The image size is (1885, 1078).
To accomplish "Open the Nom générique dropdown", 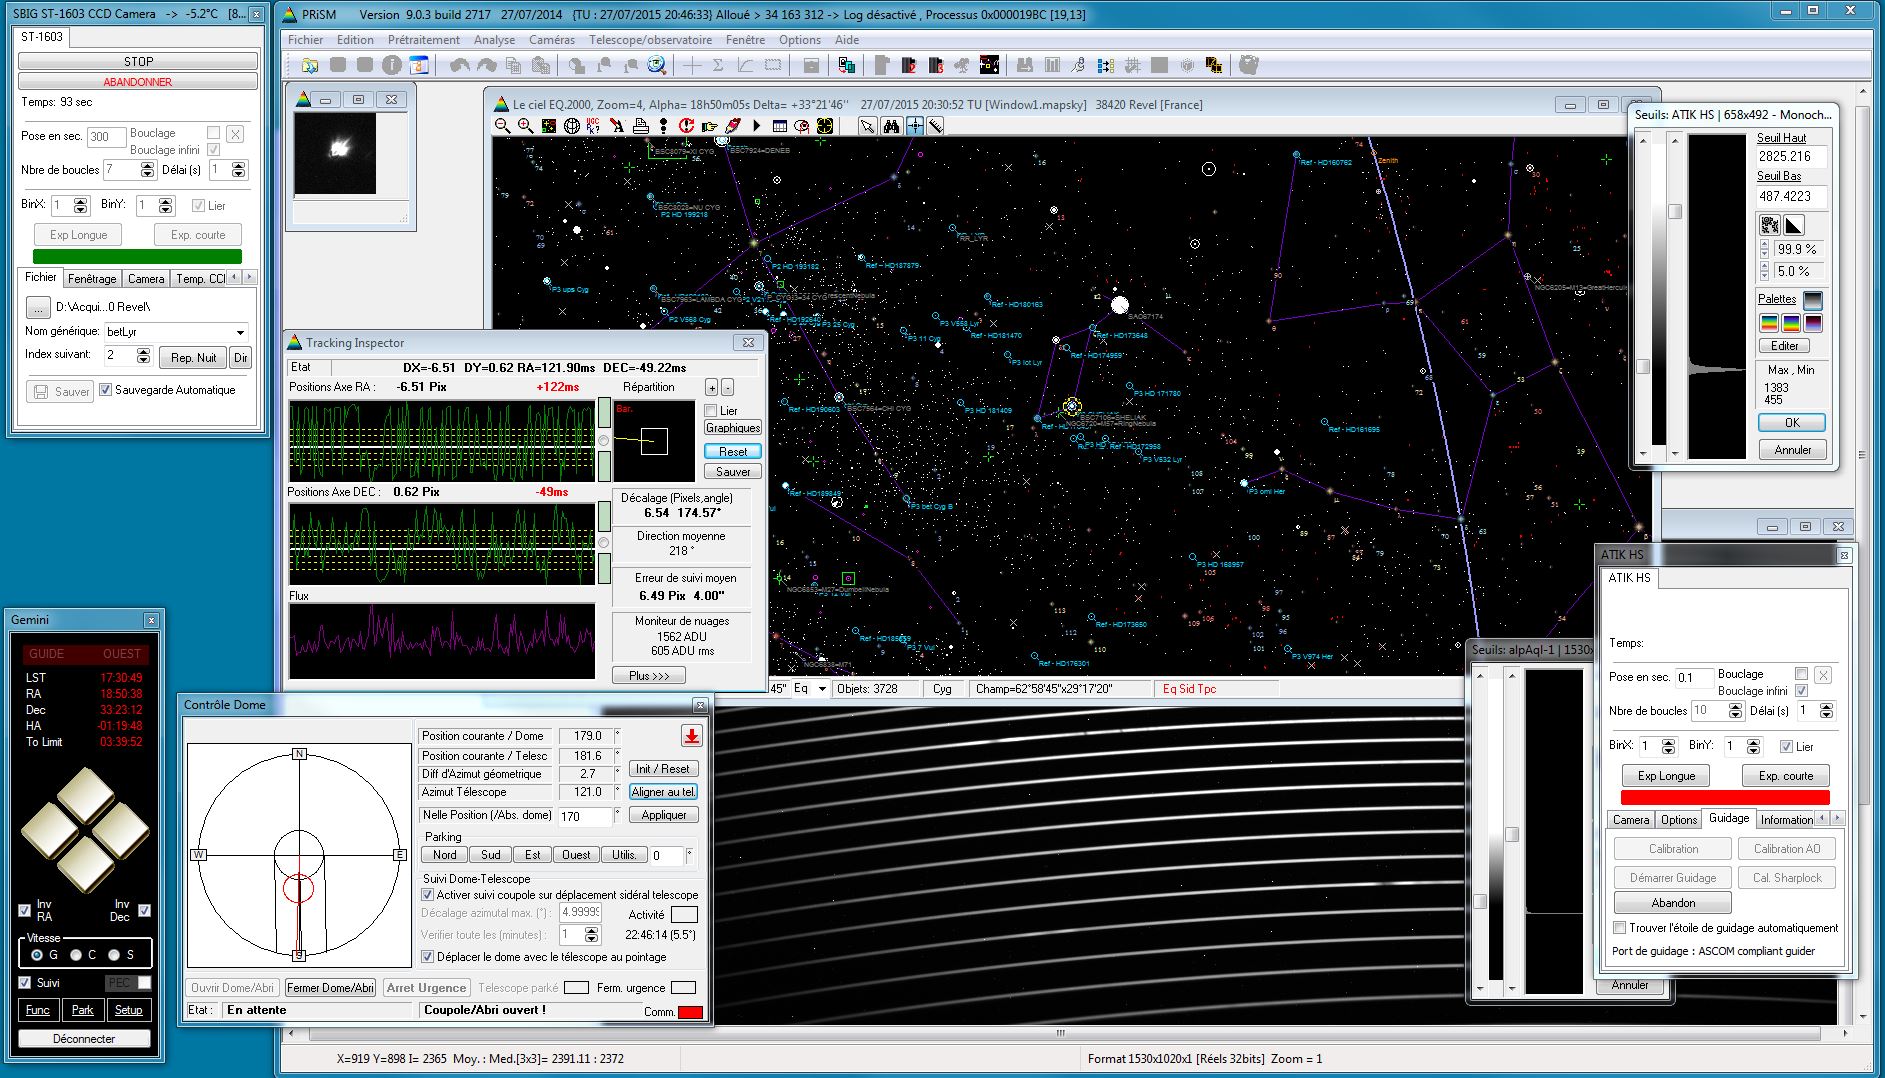I will click(240, 332).
